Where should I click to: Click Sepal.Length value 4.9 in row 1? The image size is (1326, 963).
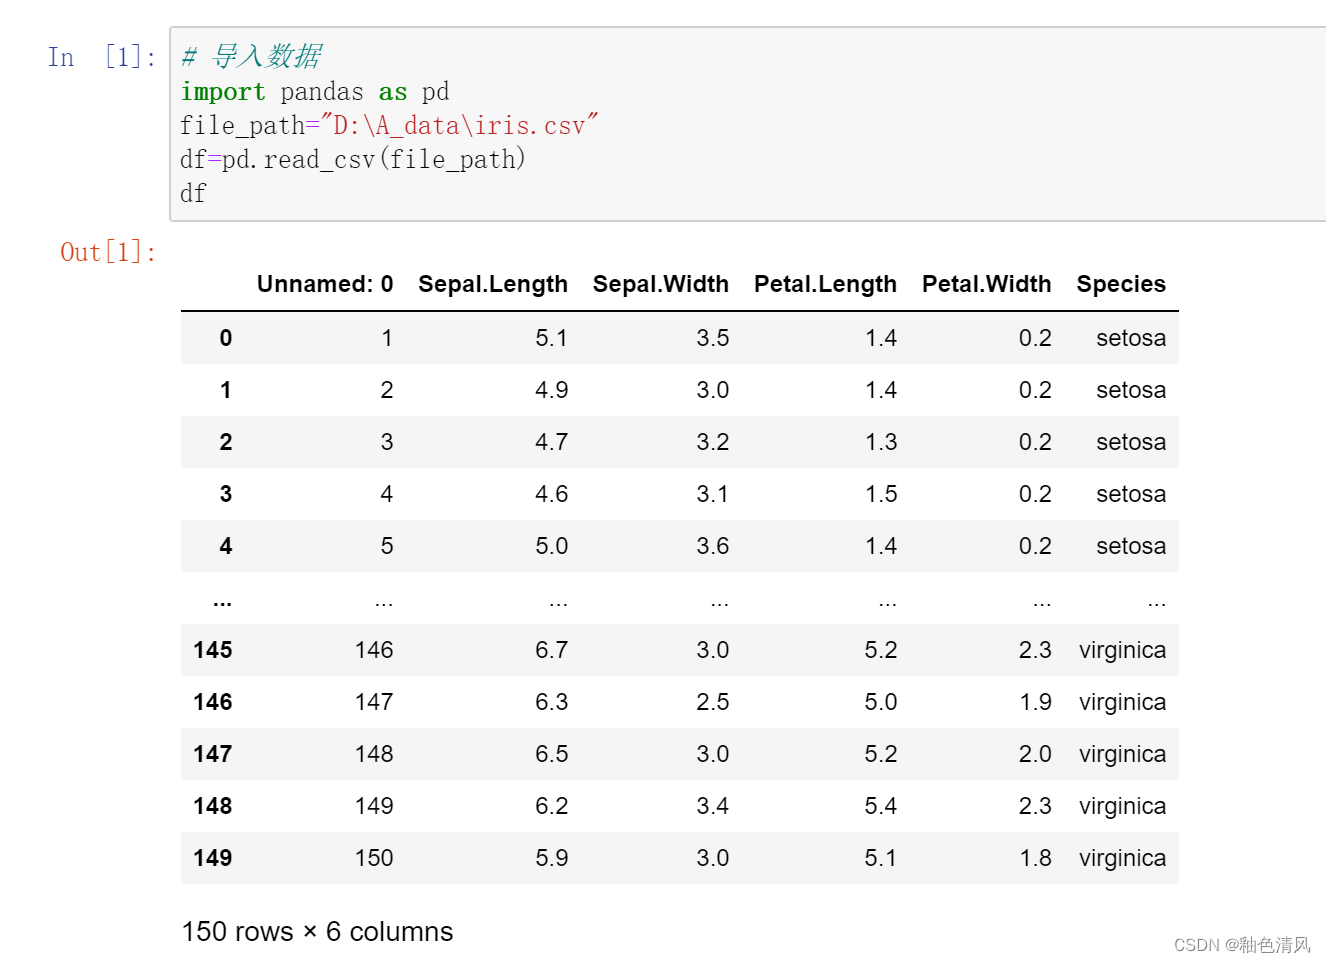click(551, 390)
